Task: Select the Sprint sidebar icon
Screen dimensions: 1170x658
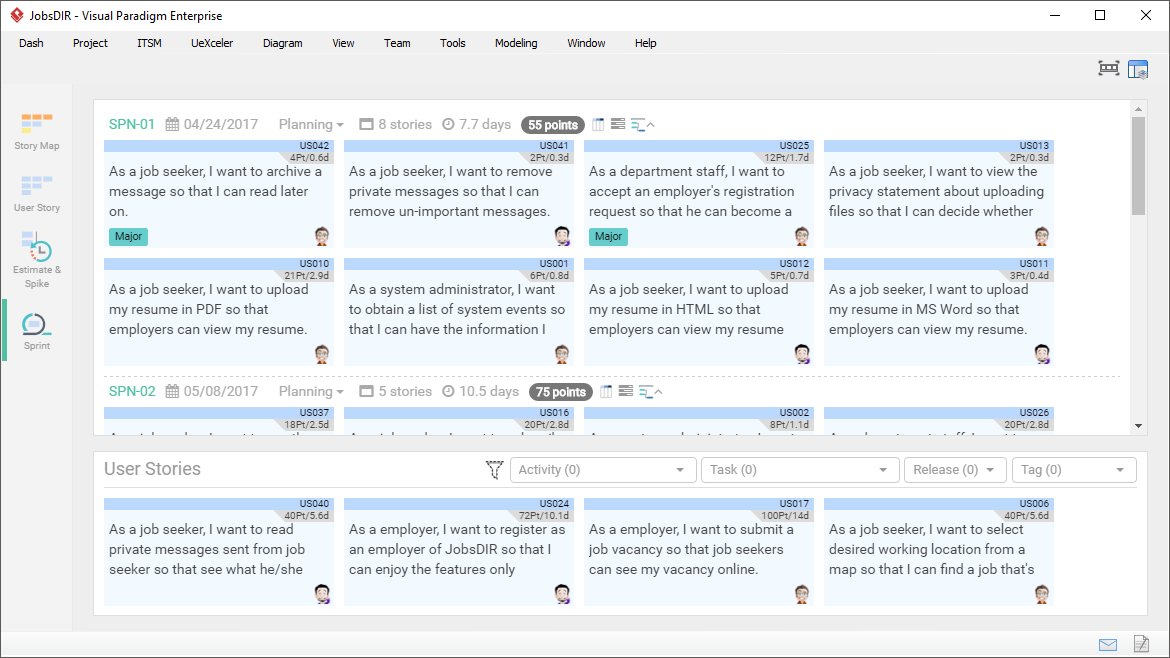Action: point(37,331)
